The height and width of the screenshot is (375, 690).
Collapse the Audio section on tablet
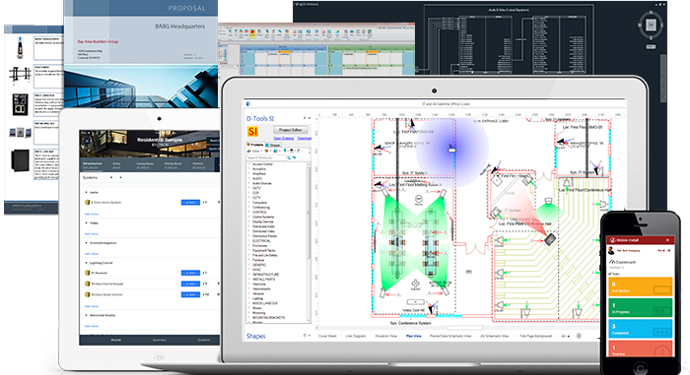tap(86, 192)
